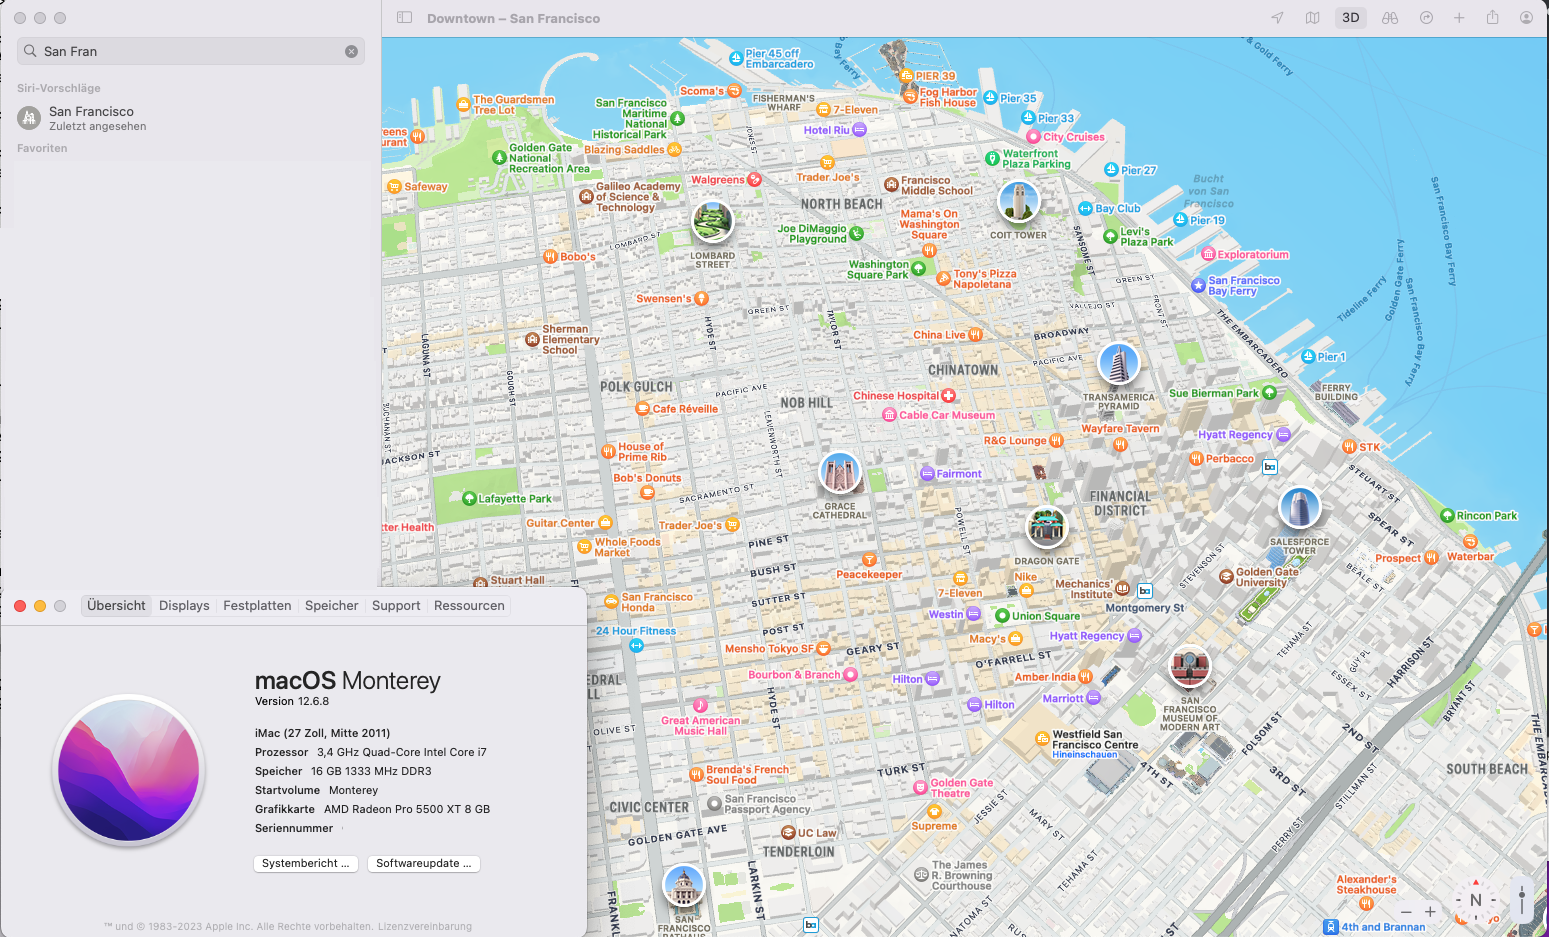This screenshot has height=937, width=1549.
Task: Click the plus icon in Maps toolbar
Action: point(1459,18)
